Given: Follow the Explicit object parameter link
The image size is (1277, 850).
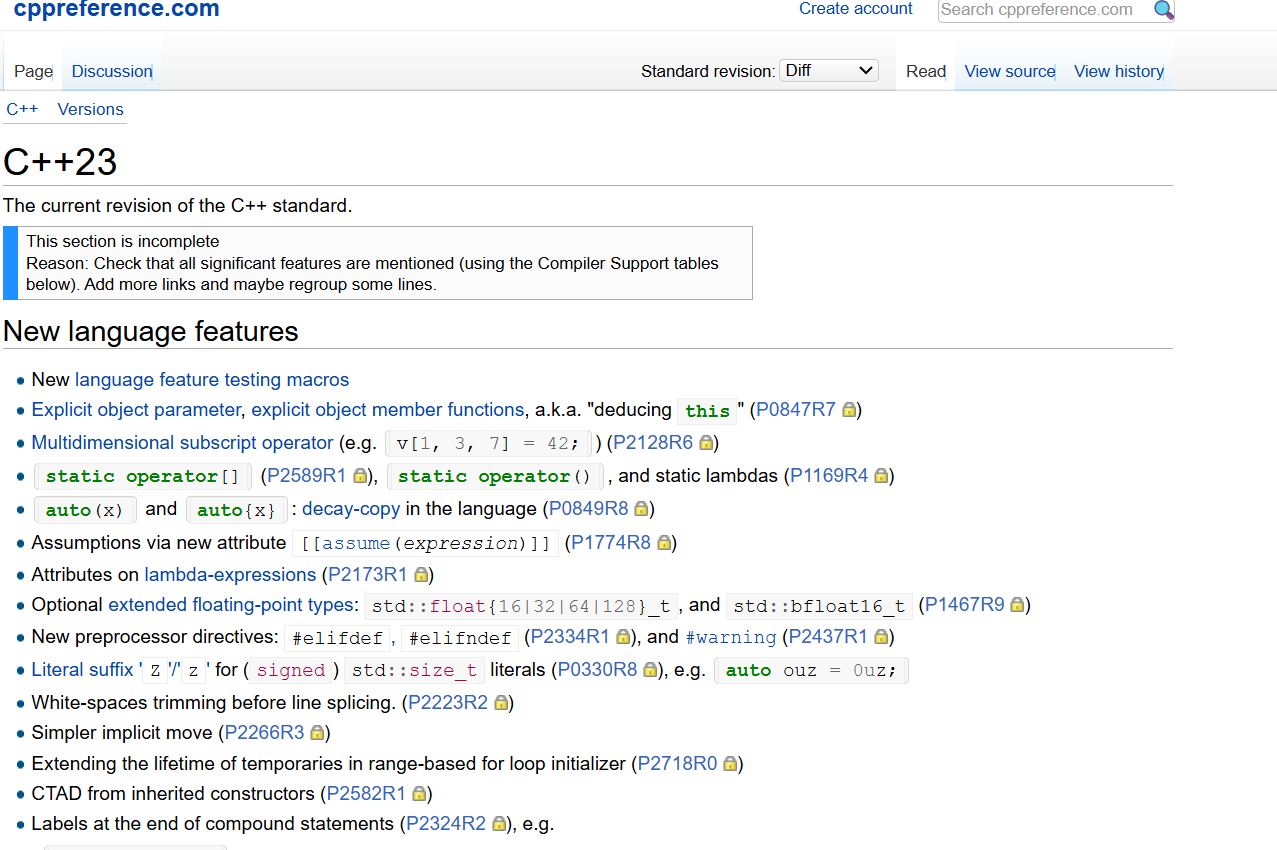Looking at the screenshot, I should [136, 410].
